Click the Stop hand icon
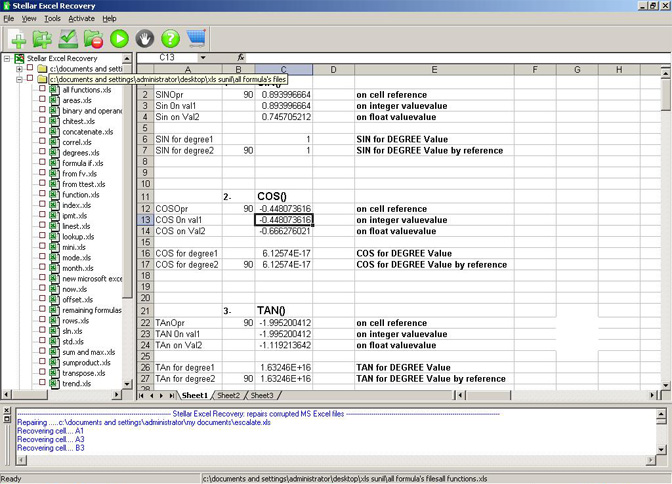Viewport: 672px width, 484px height. 145,39
